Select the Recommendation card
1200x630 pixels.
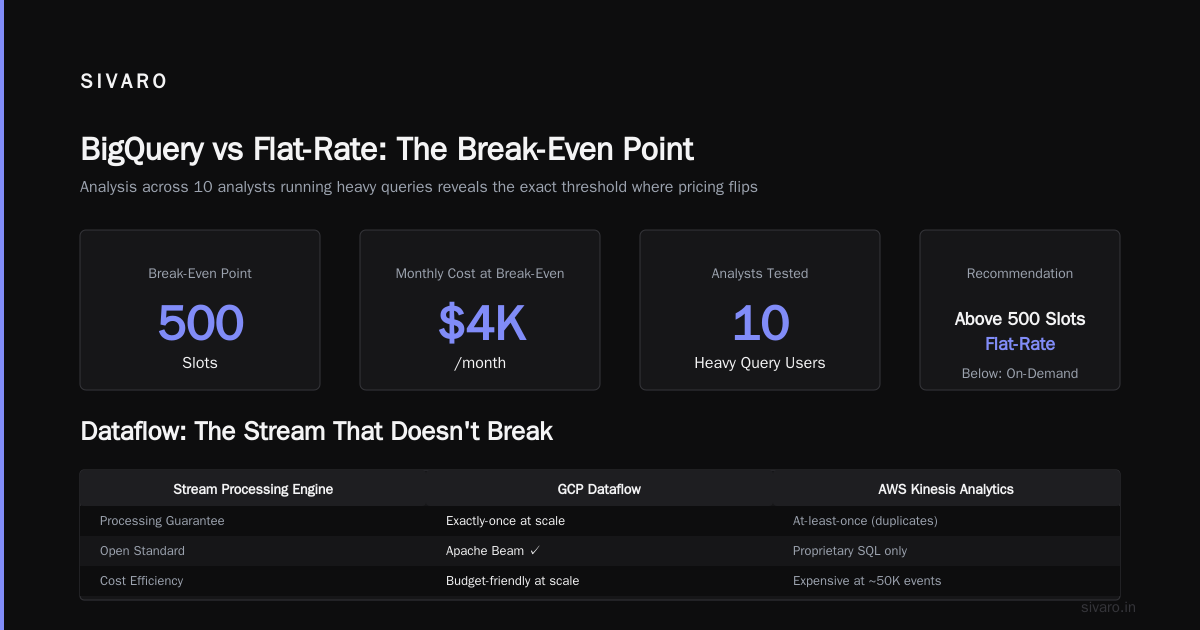pos(1020,310)
